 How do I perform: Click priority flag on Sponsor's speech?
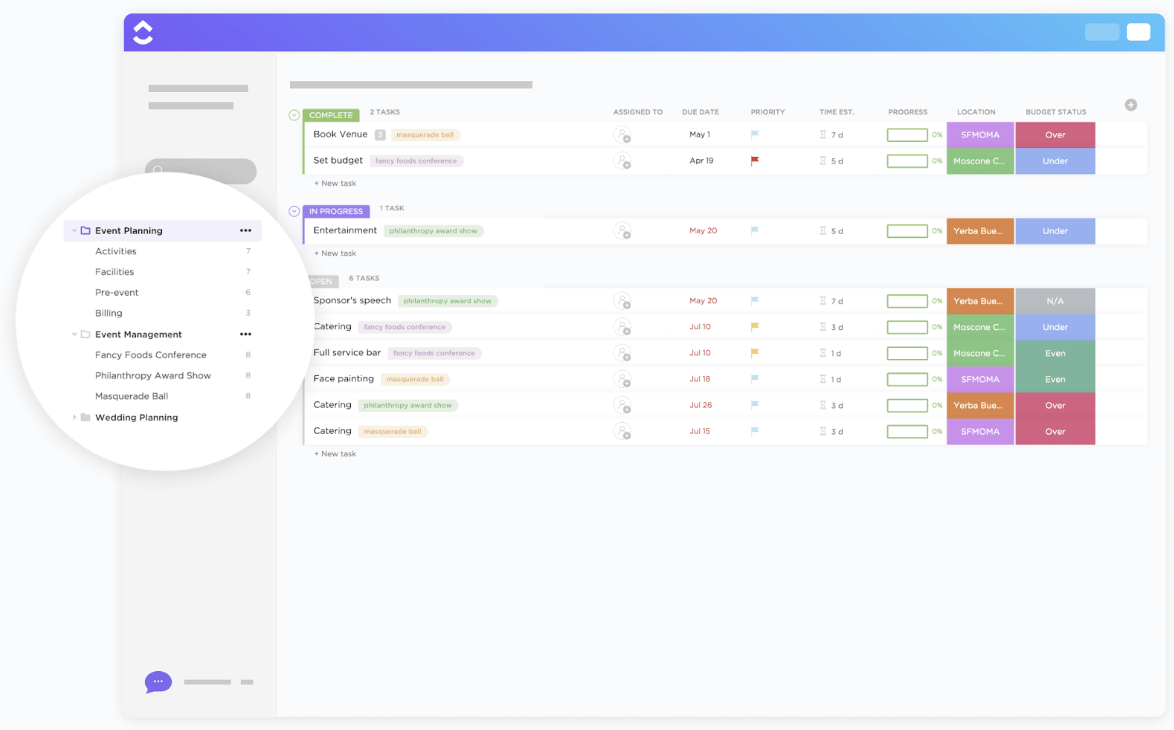(x=755, y=301)
